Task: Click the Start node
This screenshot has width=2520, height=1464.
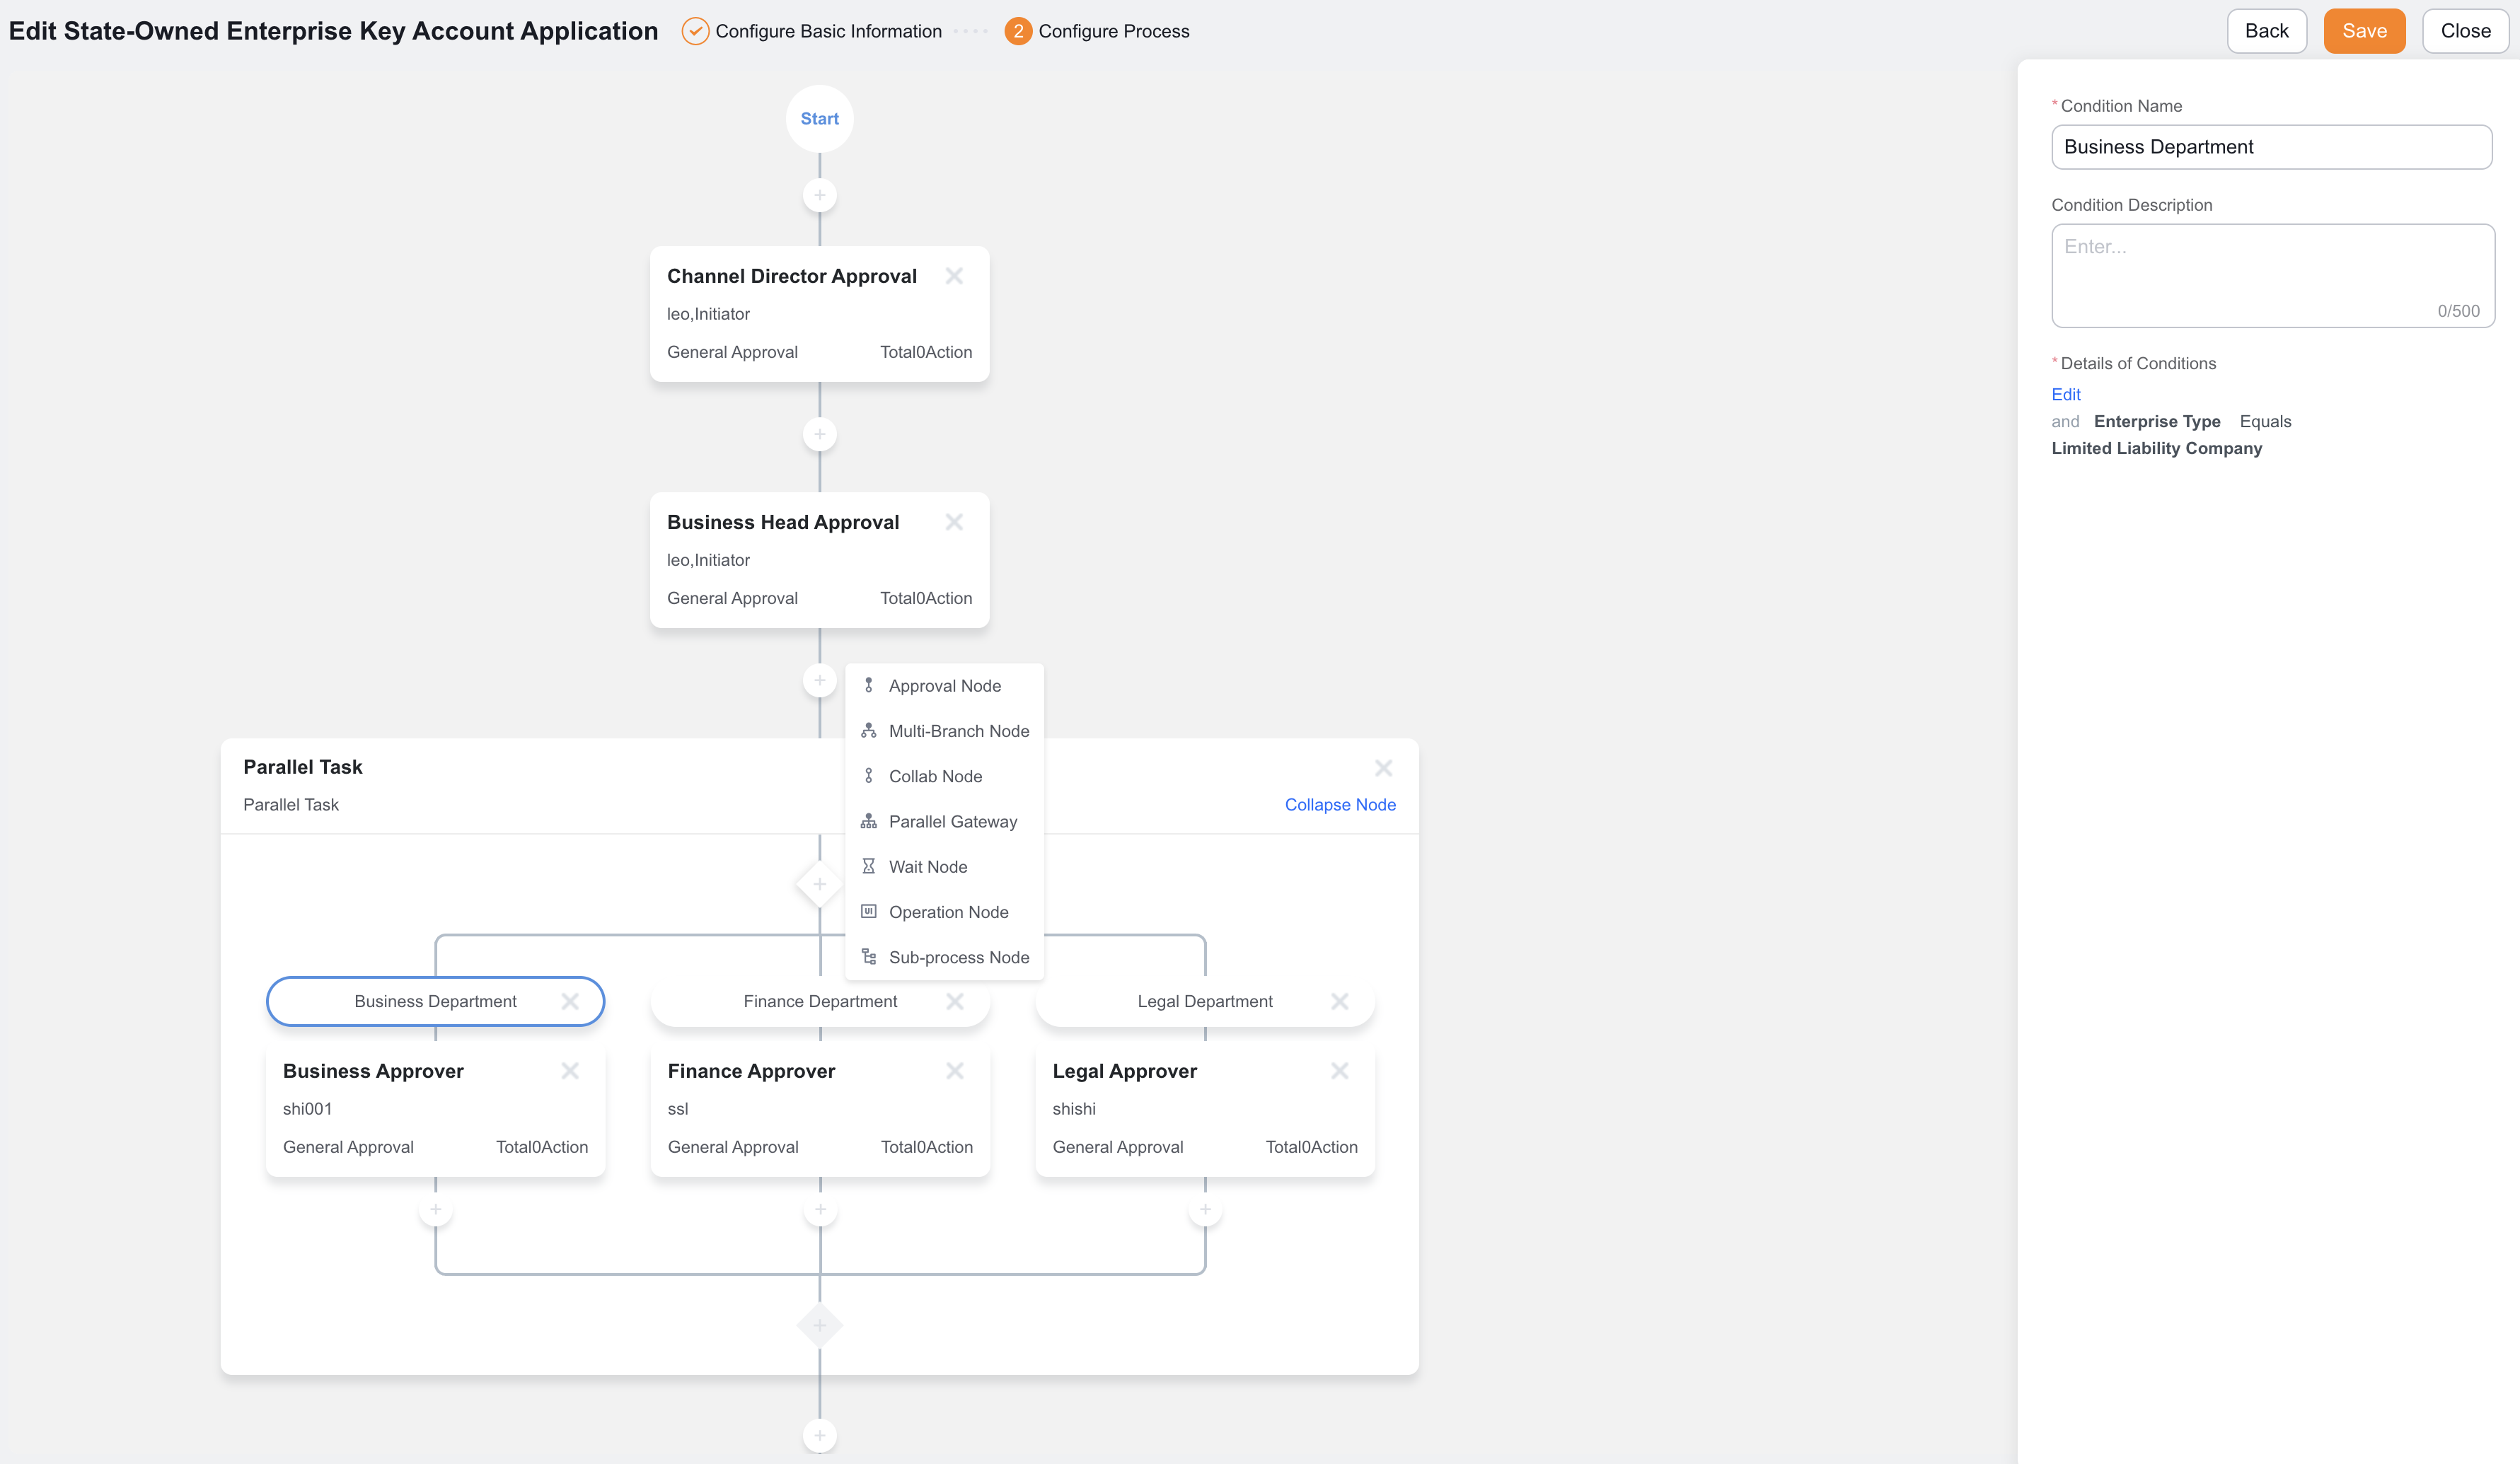Action: [819, 119]
